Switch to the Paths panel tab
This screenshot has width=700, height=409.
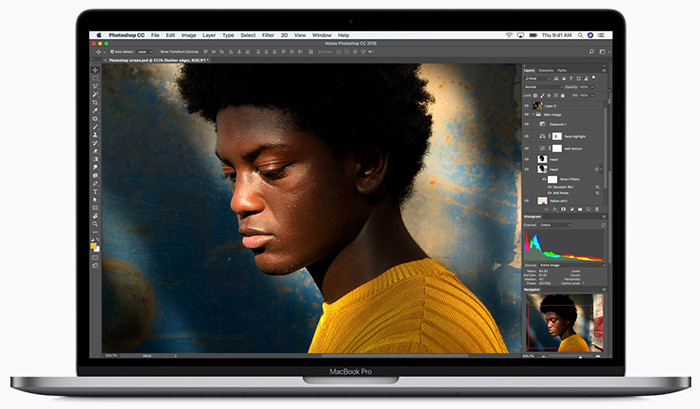(562, 70)
